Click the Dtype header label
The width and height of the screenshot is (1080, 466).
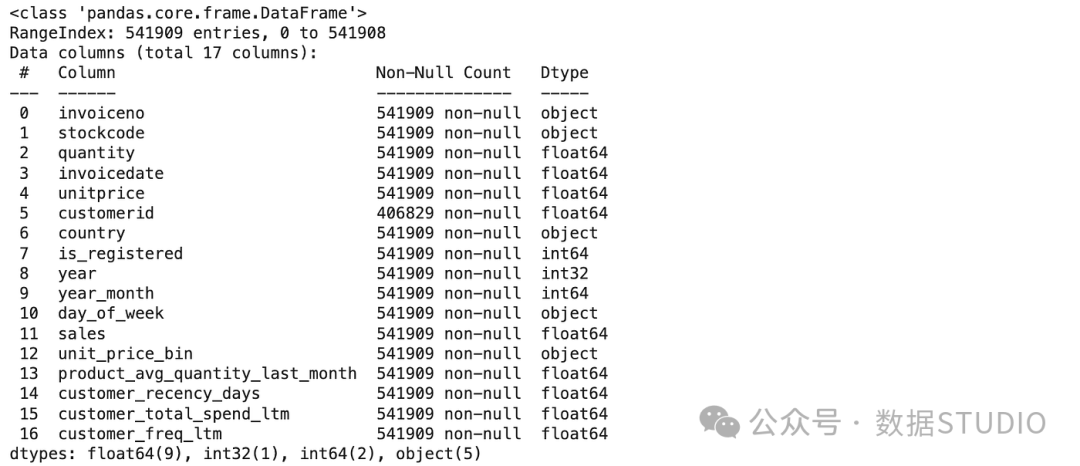point(565,73)
